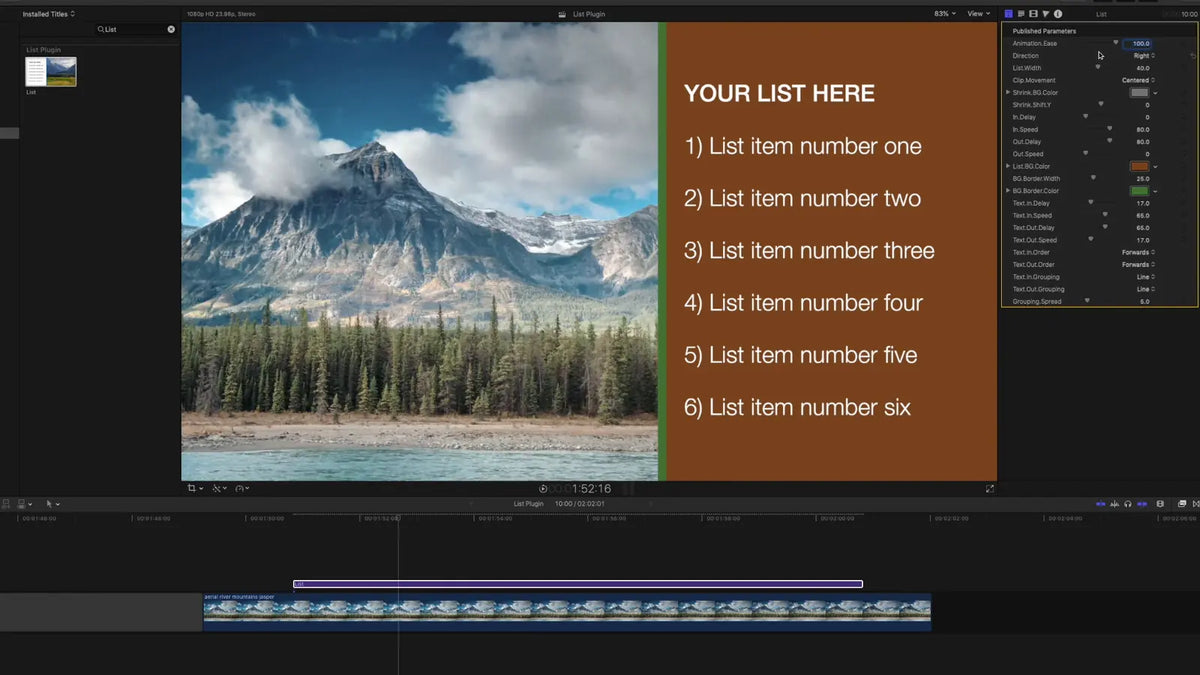Toggle video skimming in timeline toolbar
This screenshot has height=675, width=1200.
pos(1100,504)
